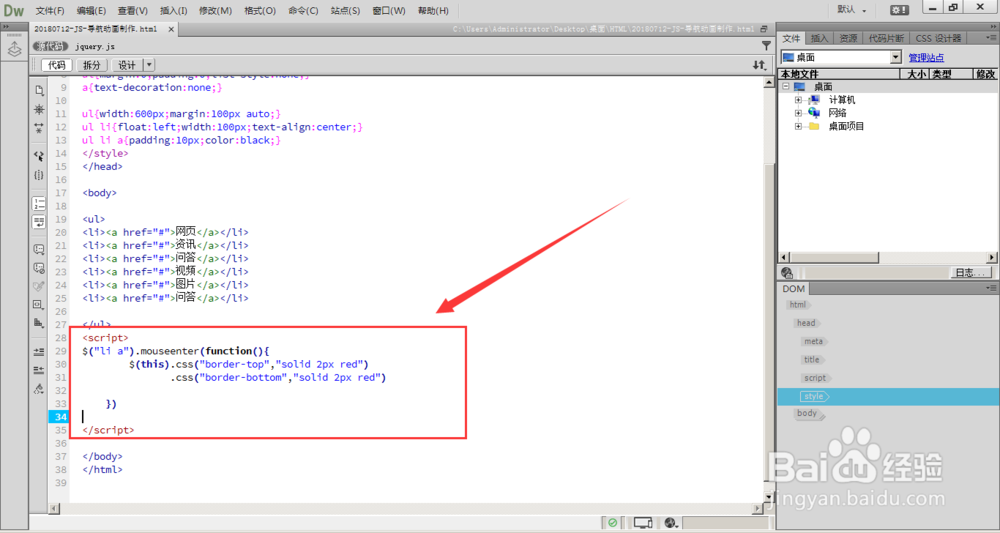
Task: Open the 帮助(H) menu
Action: pos(433,11)
